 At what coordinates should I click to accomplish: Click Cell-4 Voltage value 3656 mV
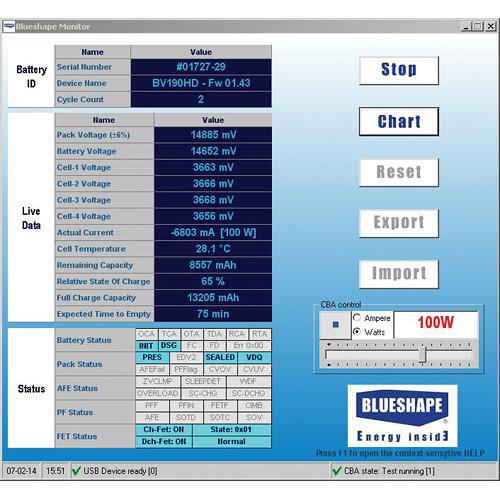(x=213, y=216)
